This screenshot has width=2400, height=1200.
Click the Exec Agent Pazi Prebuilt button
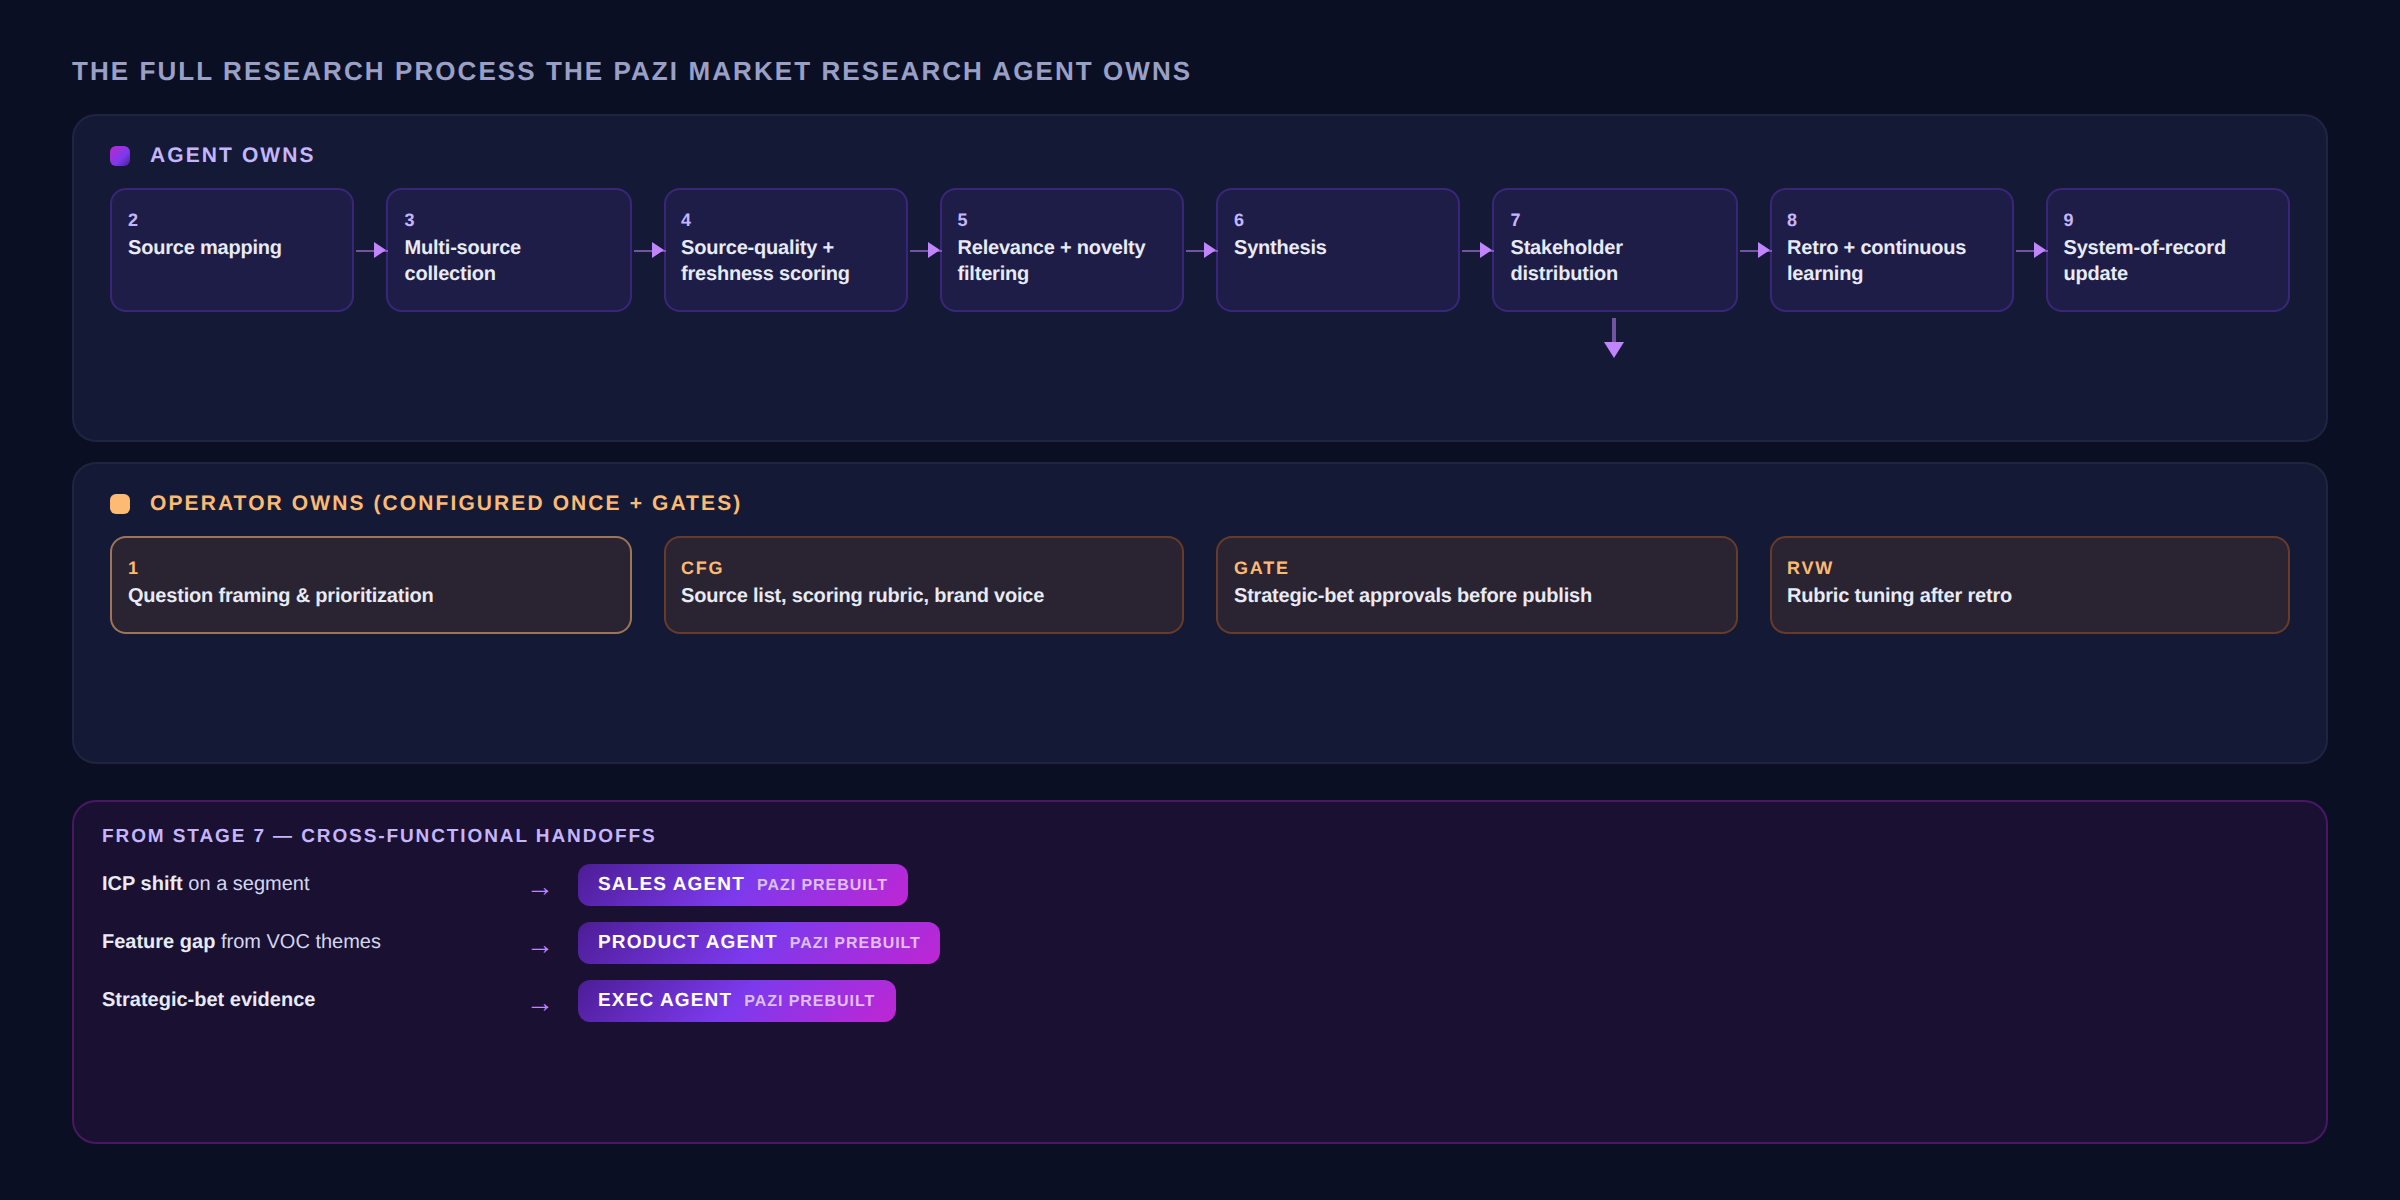coord(737,1001)
